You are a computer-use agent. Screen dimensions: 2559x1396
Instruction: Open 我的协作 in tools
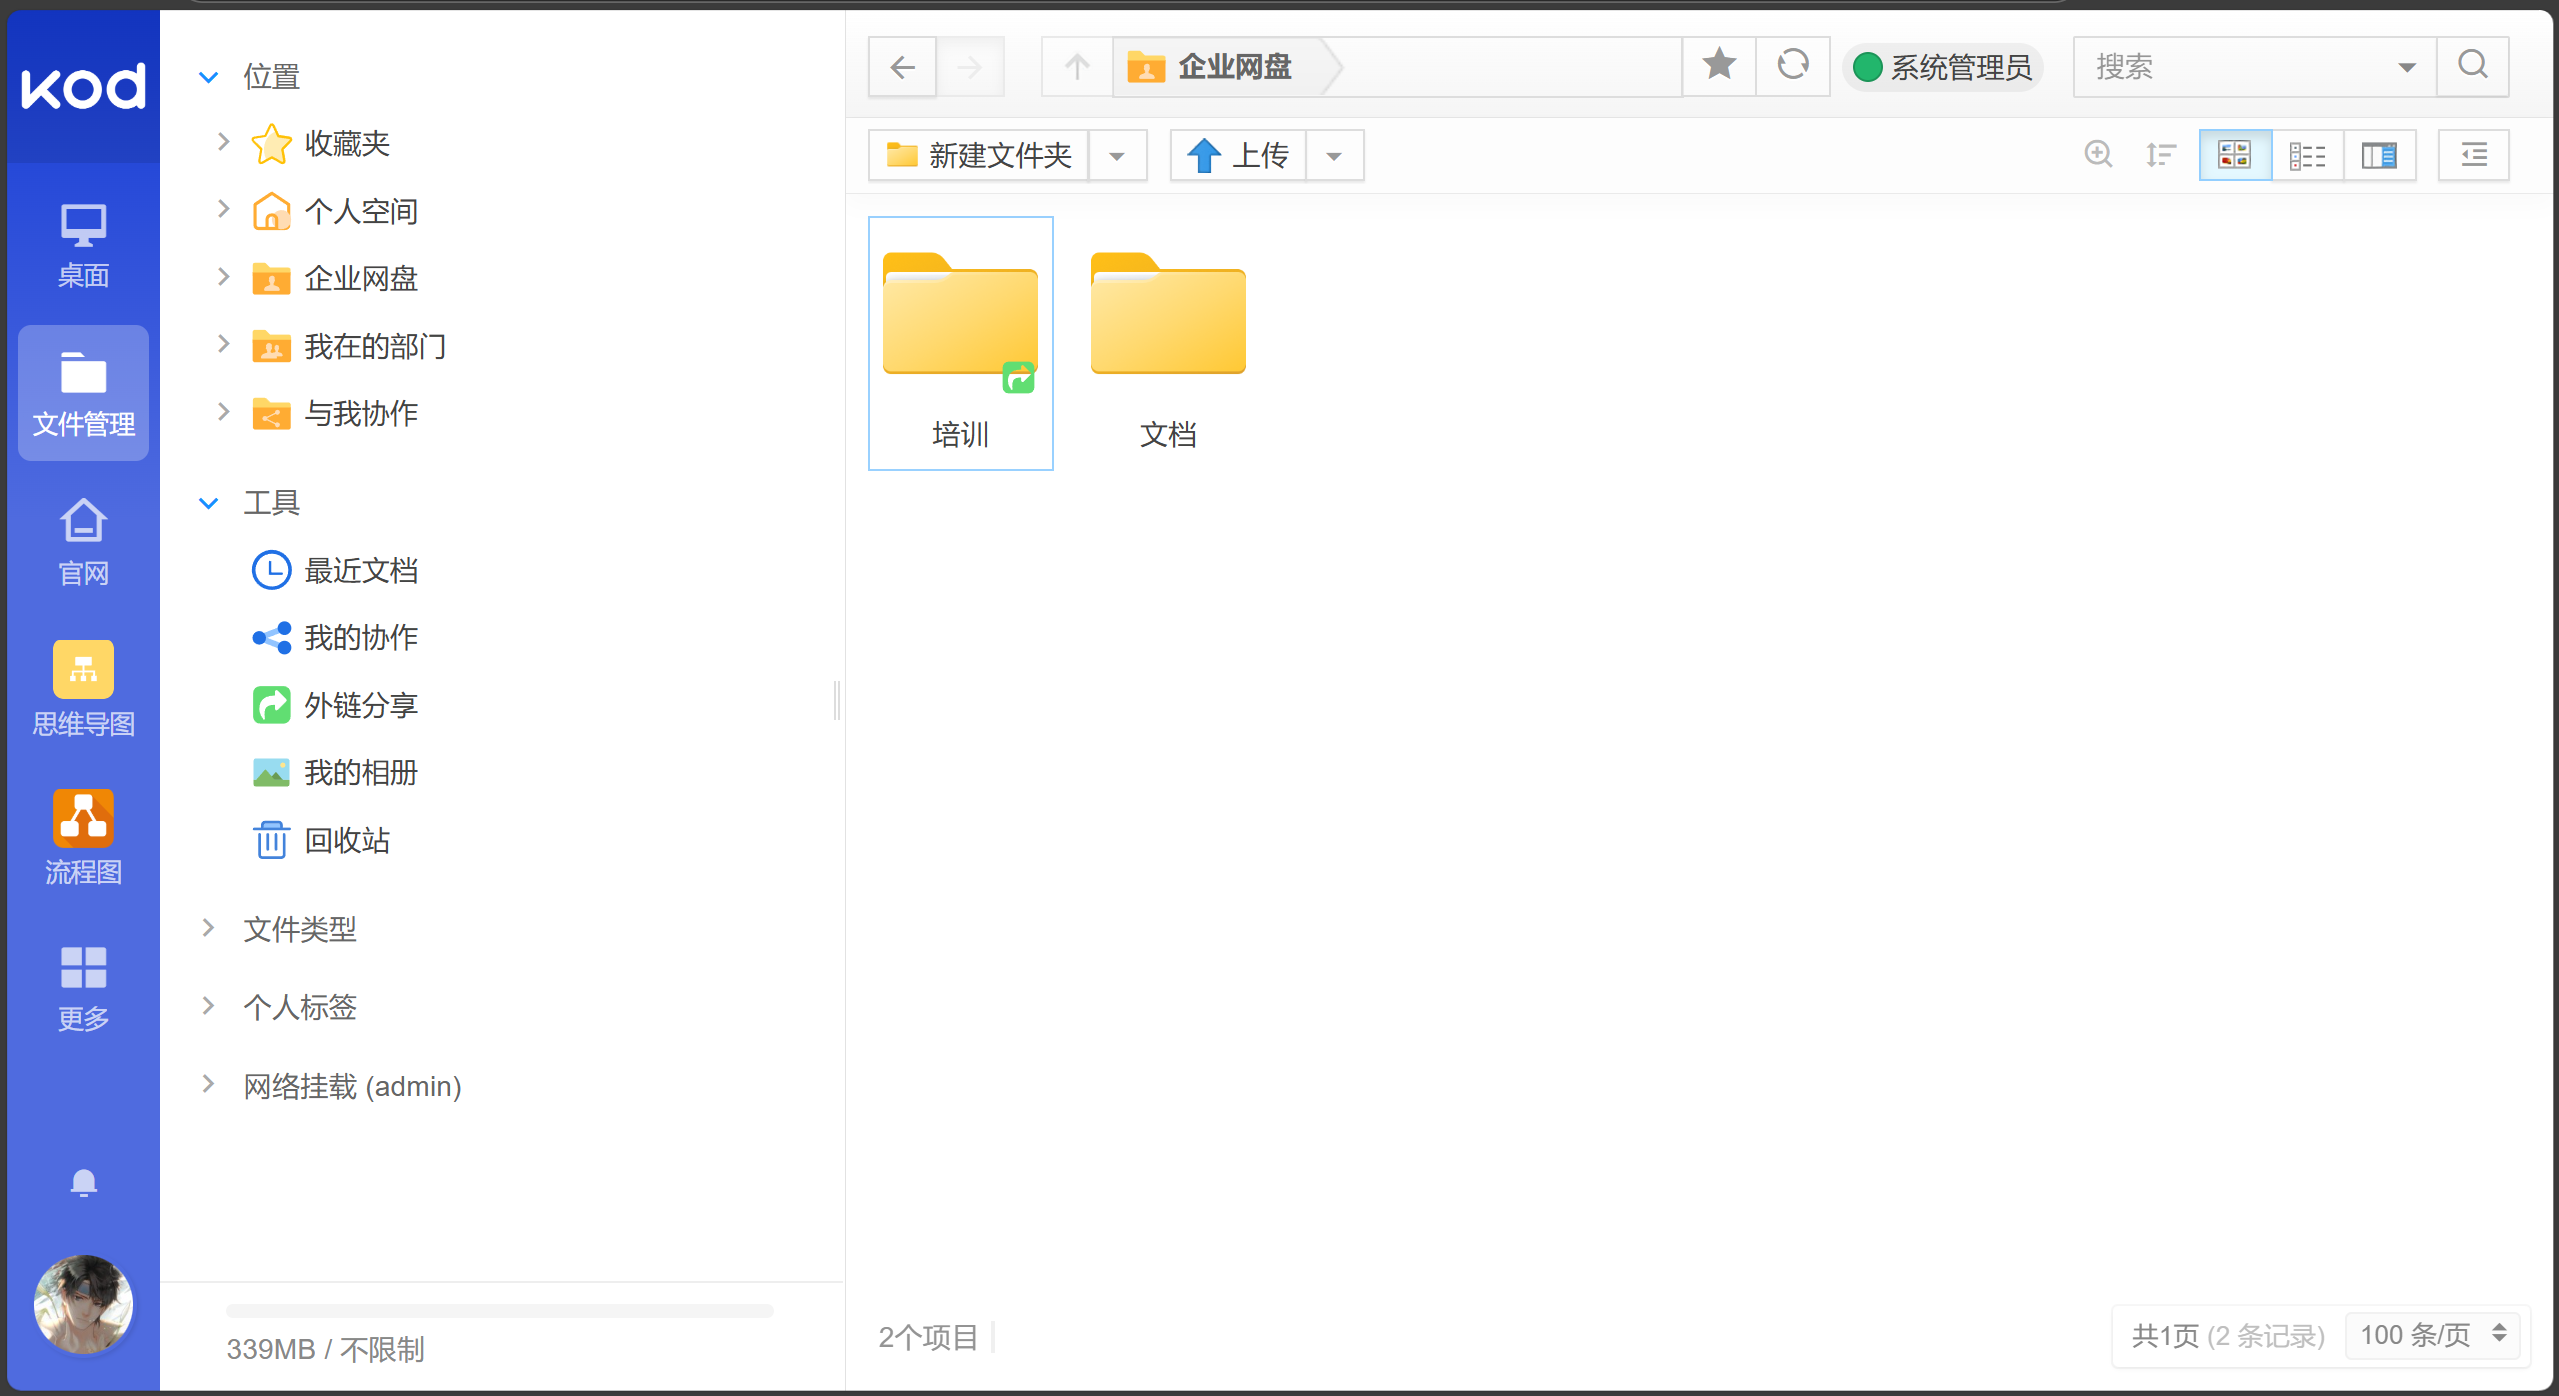pos(335,637)
